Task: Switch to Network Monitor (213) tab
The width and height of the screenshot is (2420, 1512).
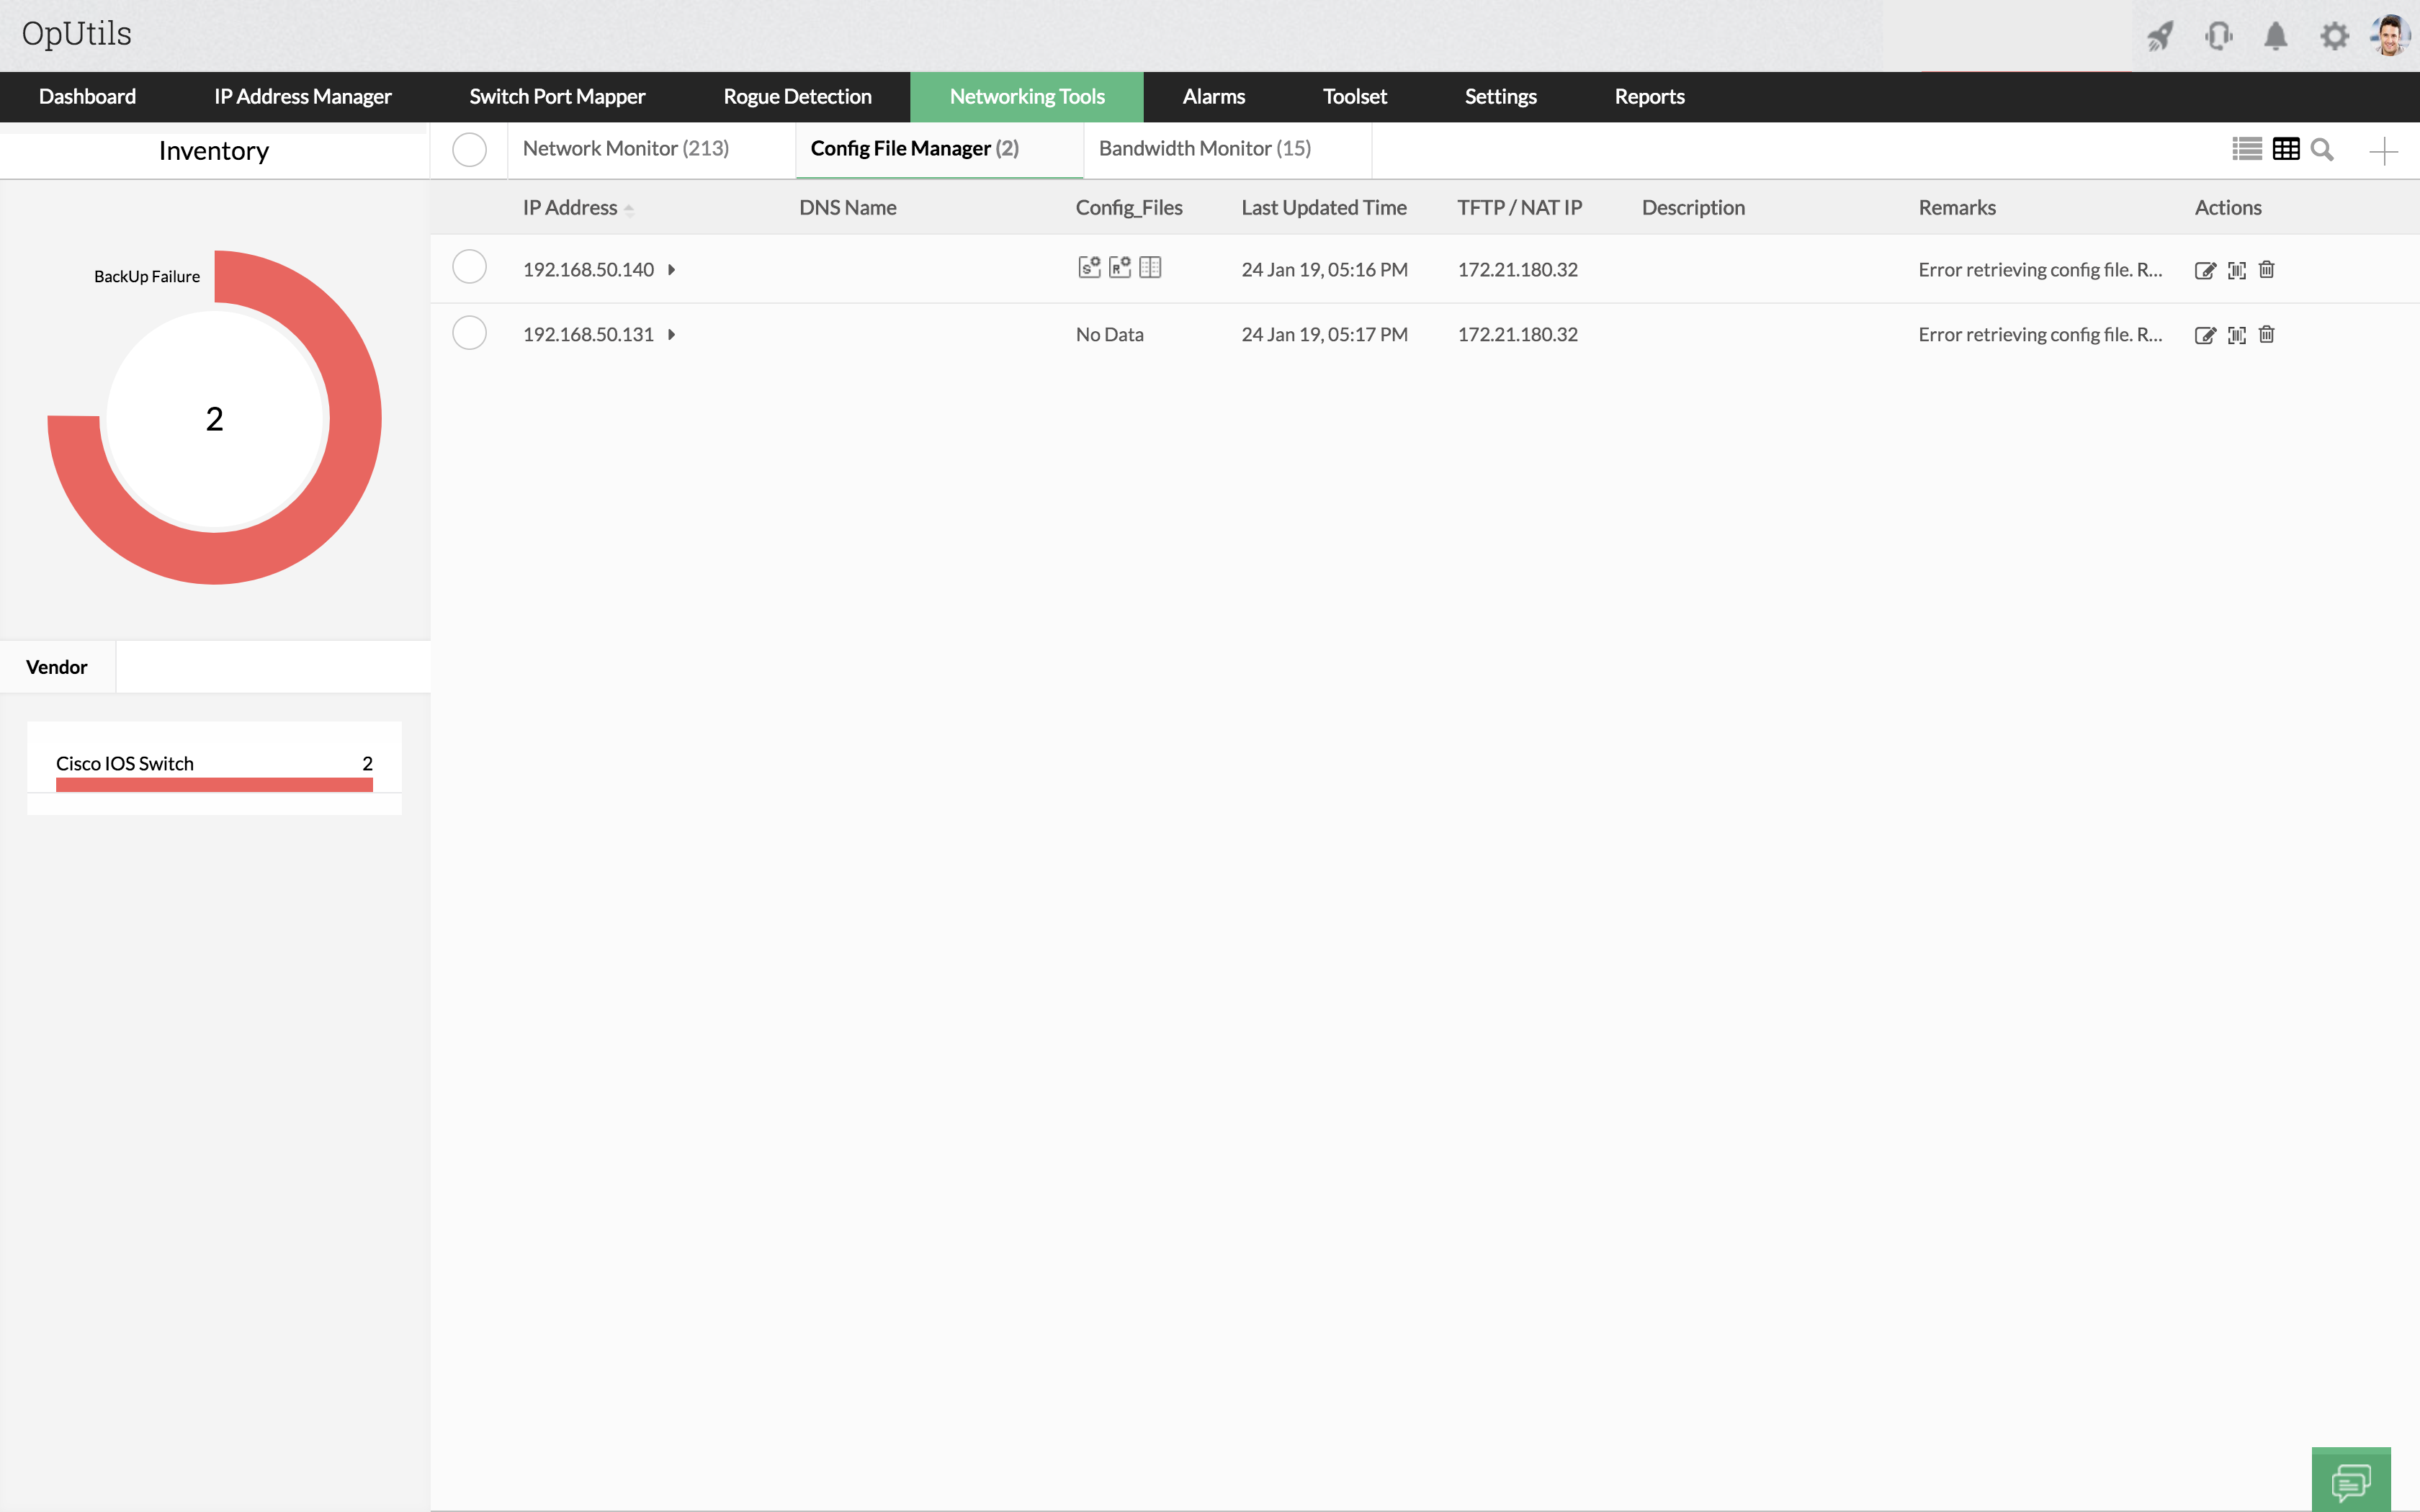Action: 626,149
